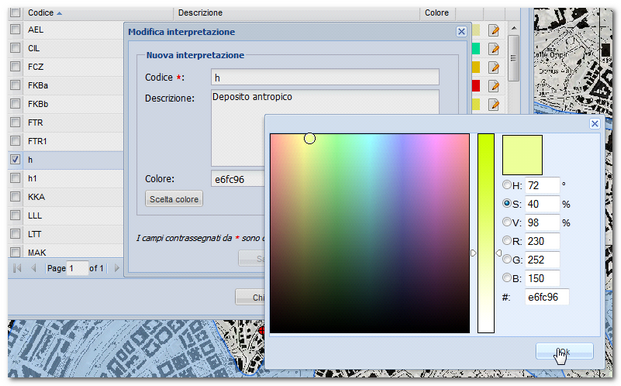This screenshot has width=621, height=386.
Task: Select the V (value) radio button
Action: click(507, 222)
